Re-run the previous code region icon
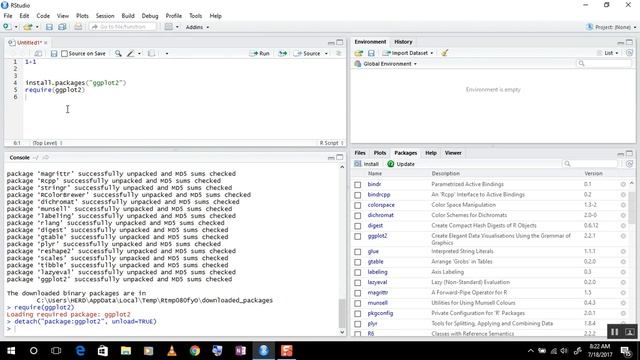The image size is (640, 360). (282, 53)
